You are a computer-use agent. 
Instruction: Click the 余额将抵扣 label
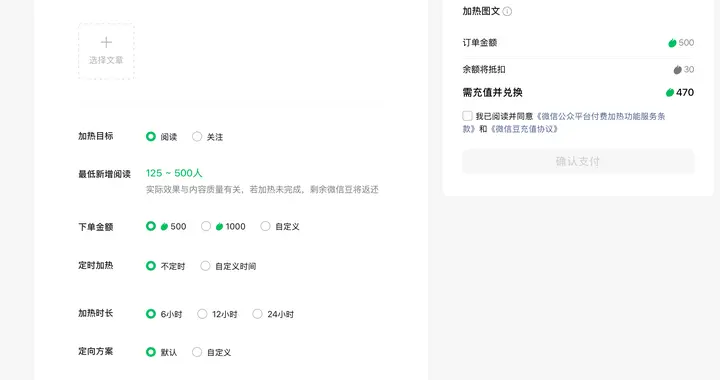tap(484, 70)
